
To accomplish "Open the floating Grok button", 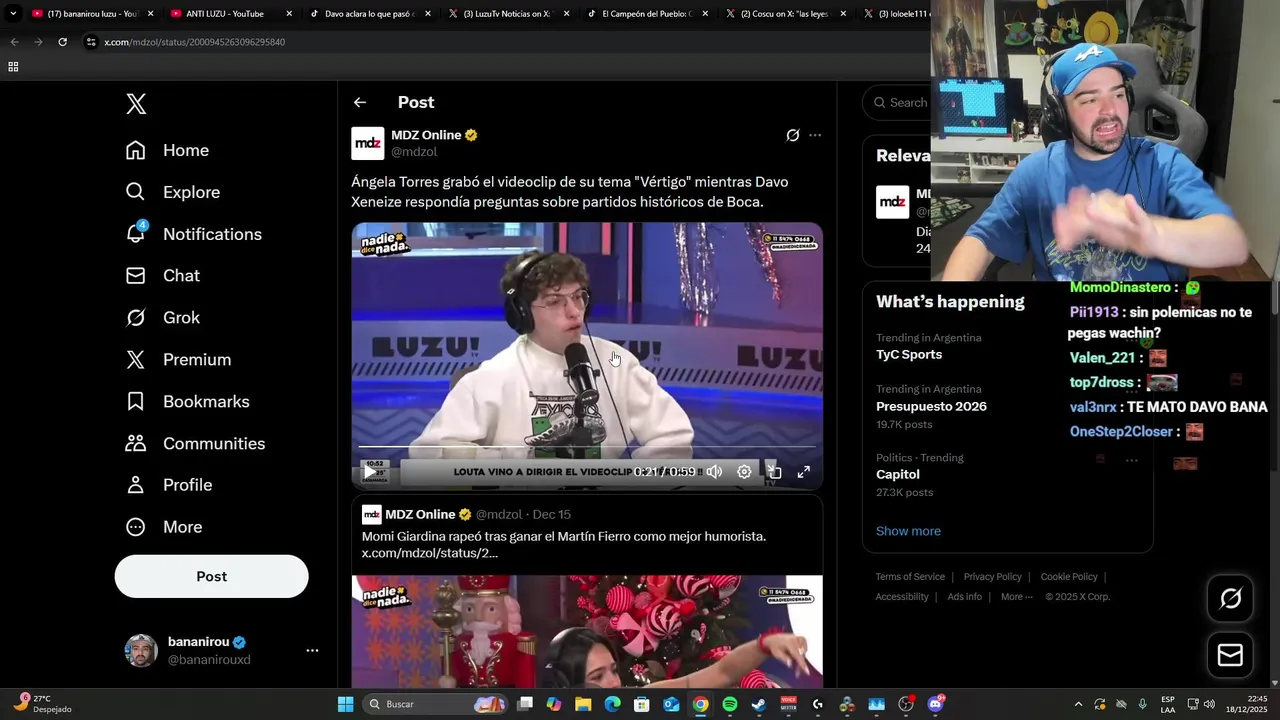I will tap(1230, 599).
